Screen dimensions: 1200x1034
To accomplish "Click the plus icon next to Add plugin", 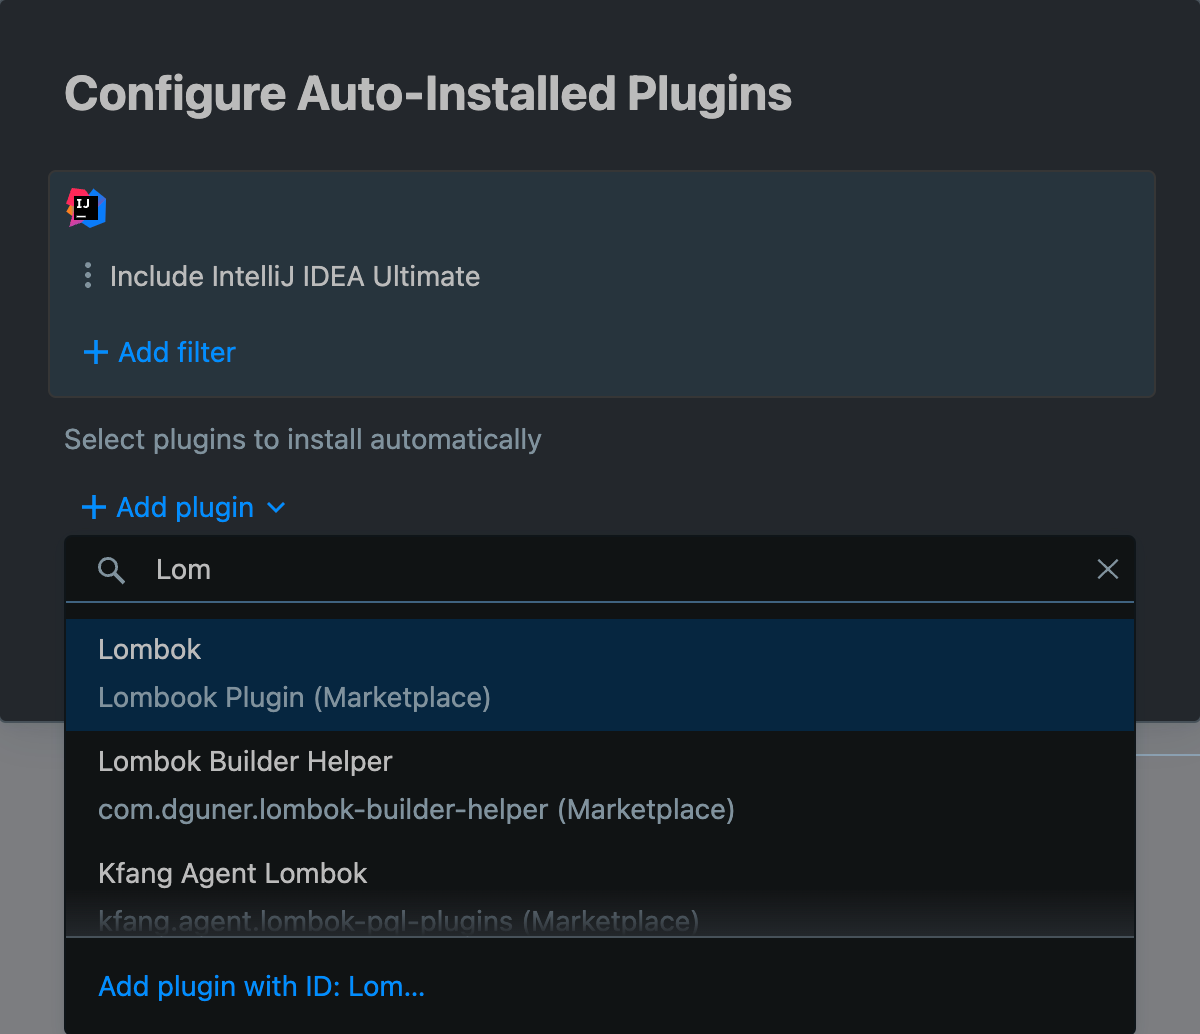I will click(x=93, y=507).
